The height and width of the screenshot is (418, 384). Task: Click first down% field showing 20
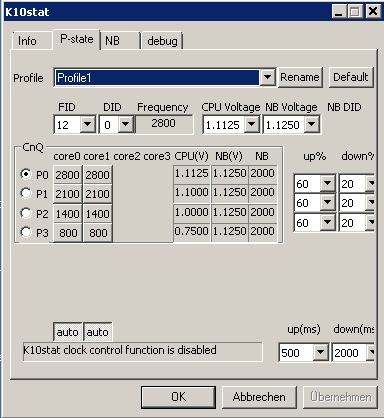pos(357,183)
